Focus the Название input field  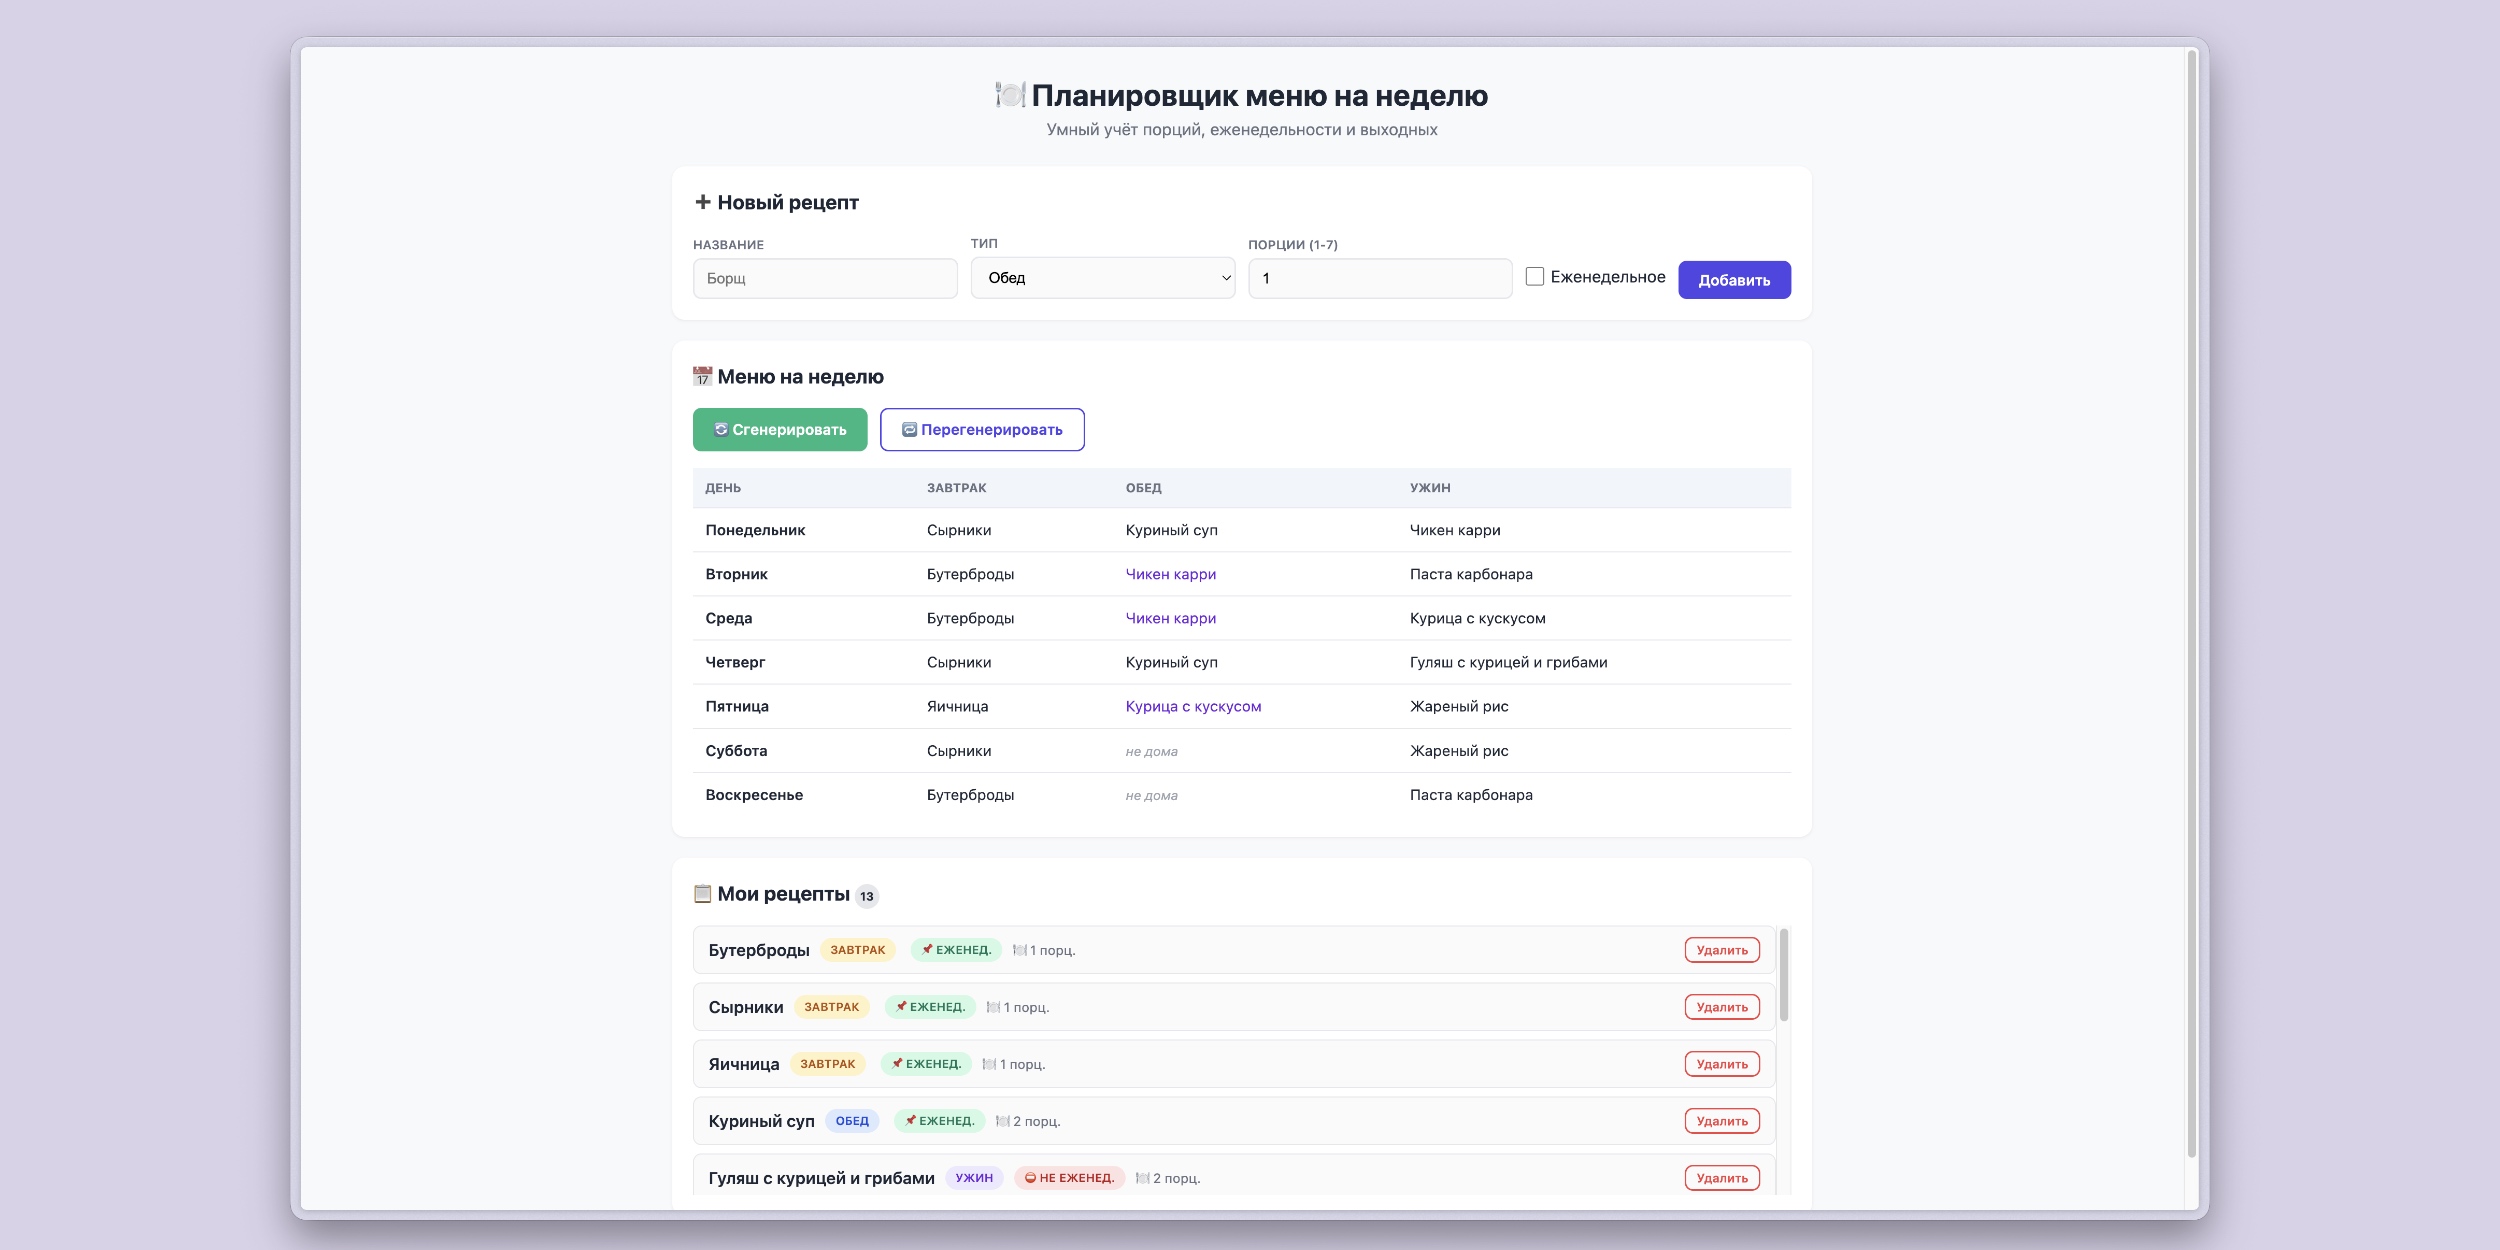[825, 278]
